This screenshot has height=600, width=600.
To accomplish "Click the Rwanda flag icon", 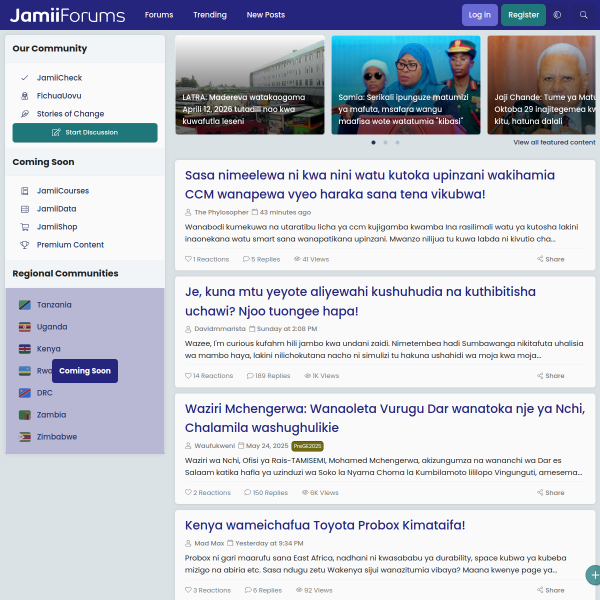I will (x=24, y=371).
